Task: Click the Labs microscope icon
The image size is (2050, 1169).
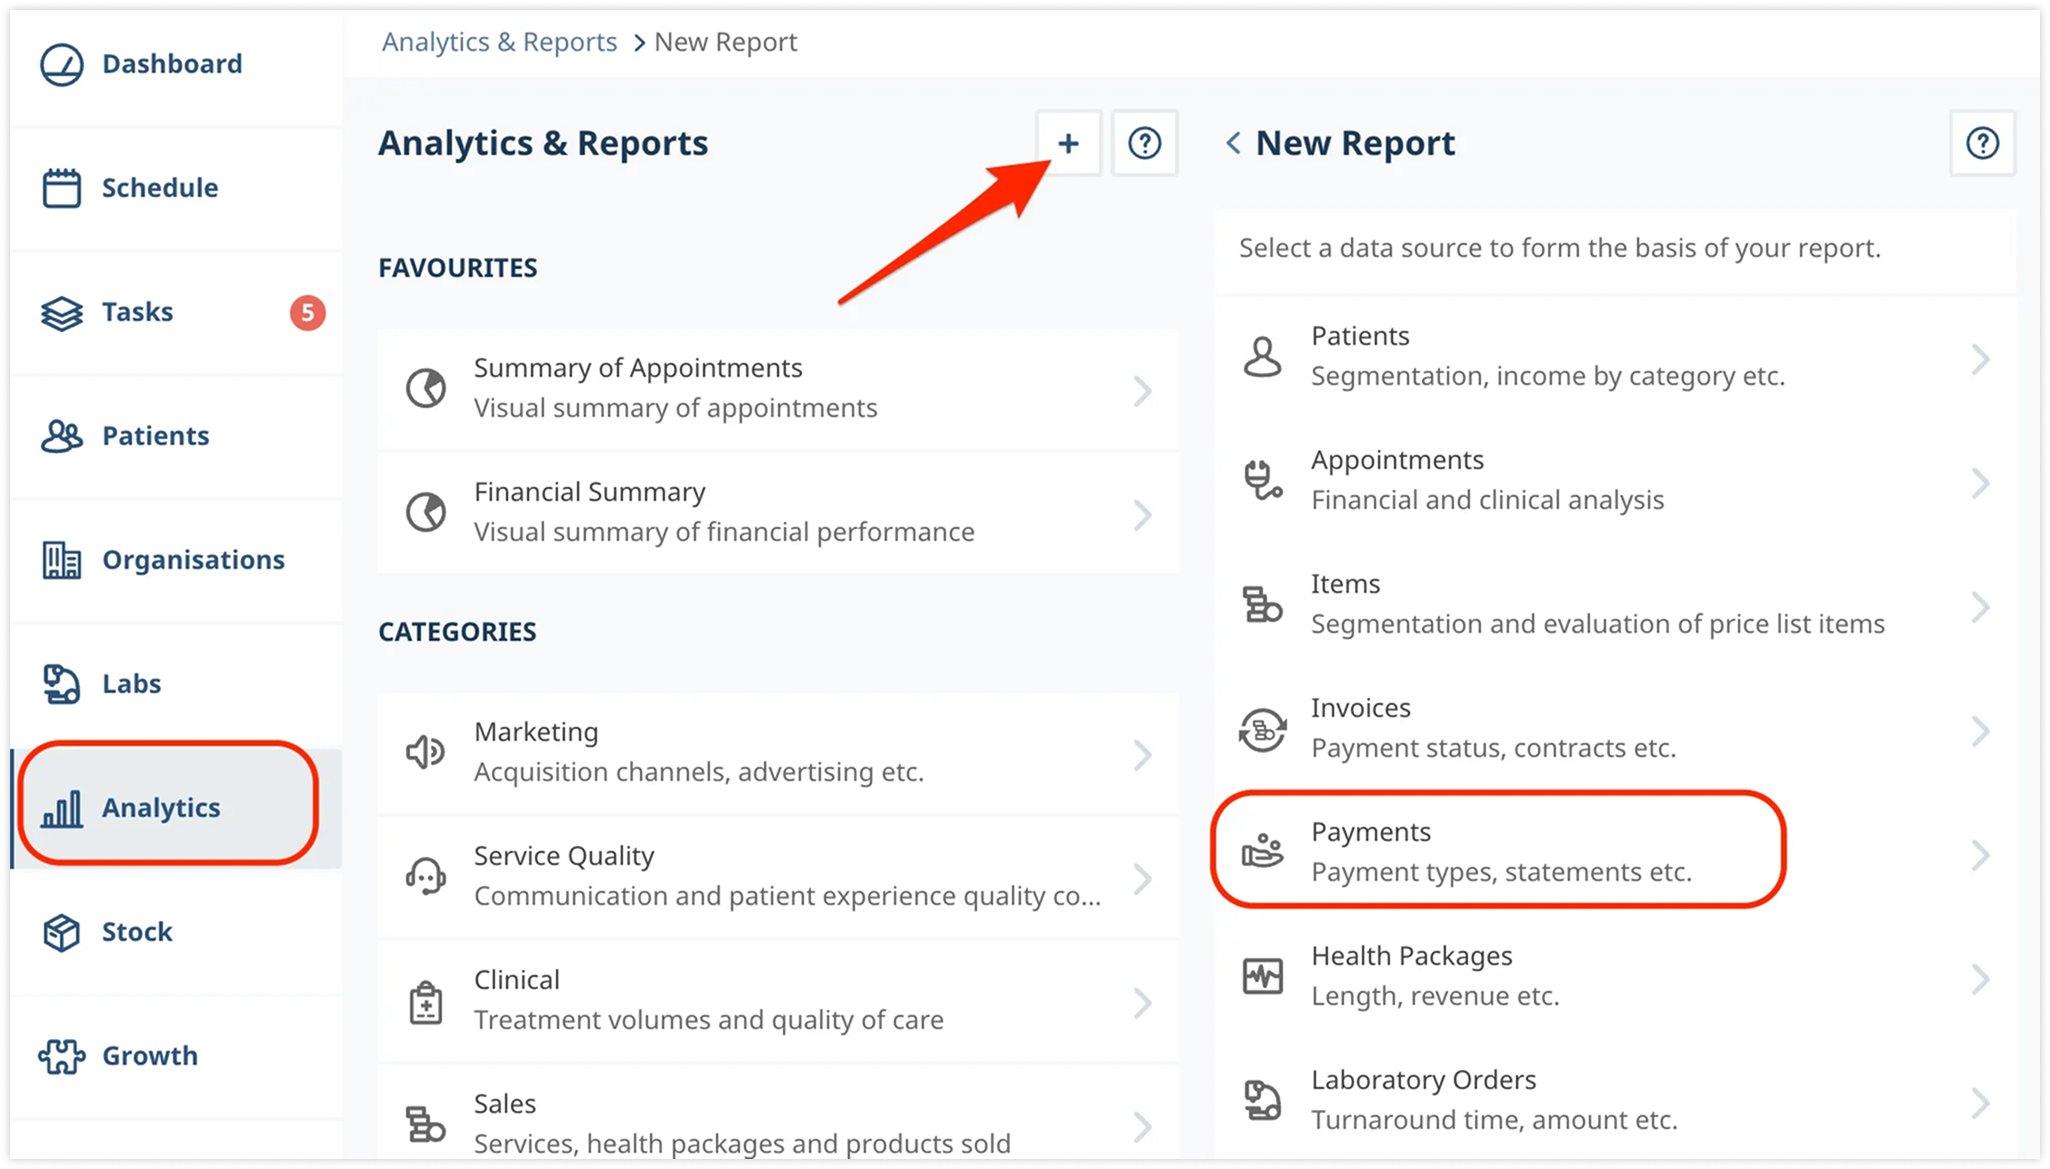Action: click(x=60, y=683)
